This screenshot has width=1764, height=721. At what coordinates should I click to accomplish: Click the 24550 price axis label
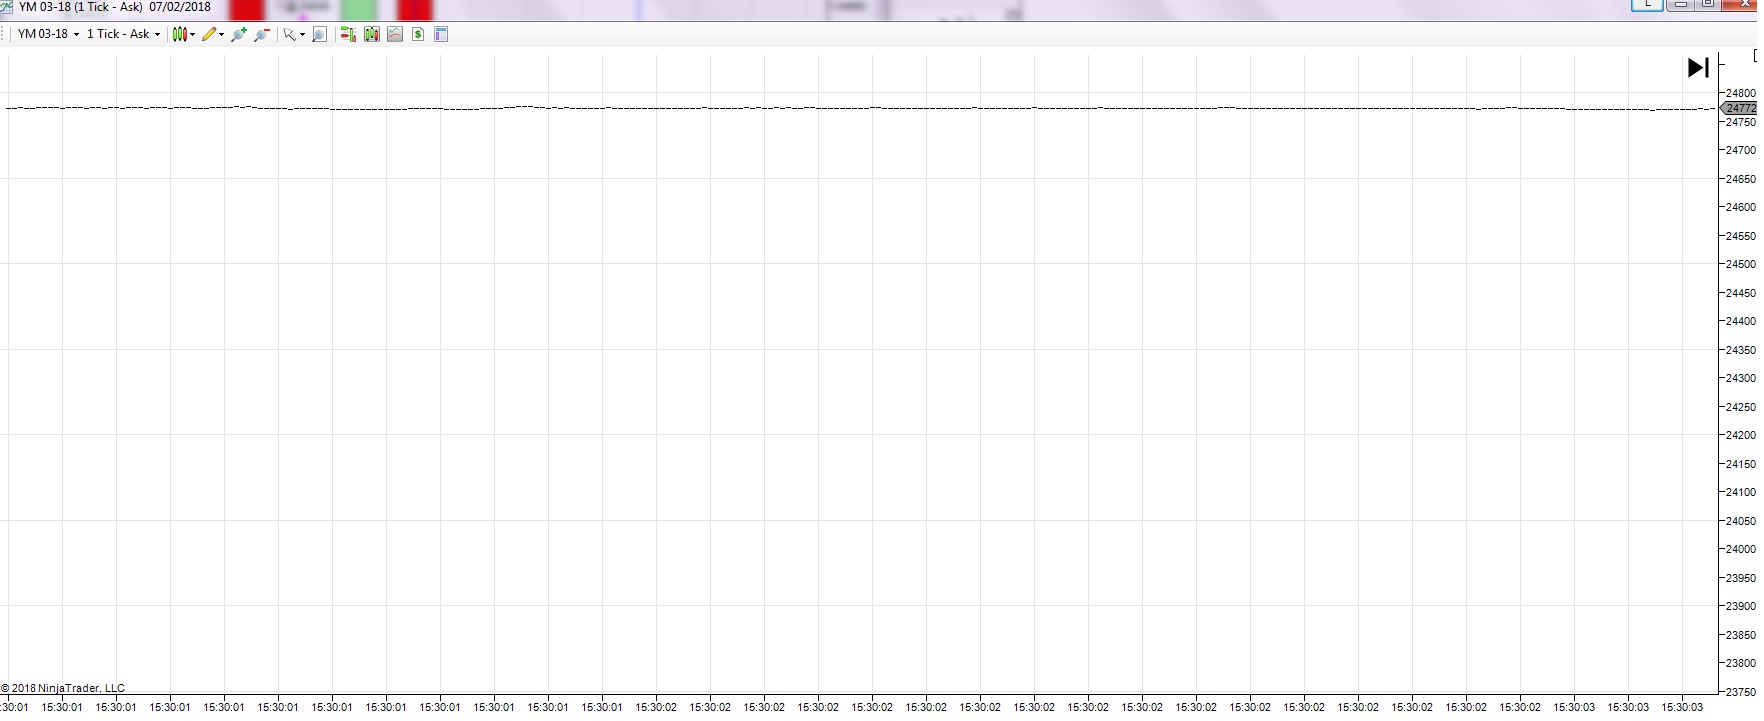[1741, 236]
